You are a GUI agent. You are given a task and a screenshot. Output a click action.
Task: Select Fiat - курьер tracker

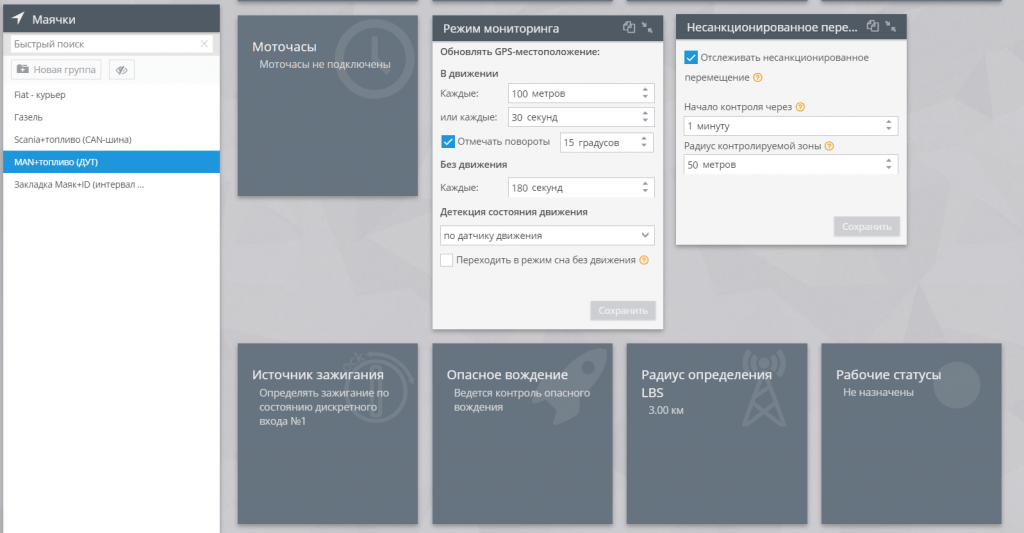pyautogui.click(x=42, y=95)
